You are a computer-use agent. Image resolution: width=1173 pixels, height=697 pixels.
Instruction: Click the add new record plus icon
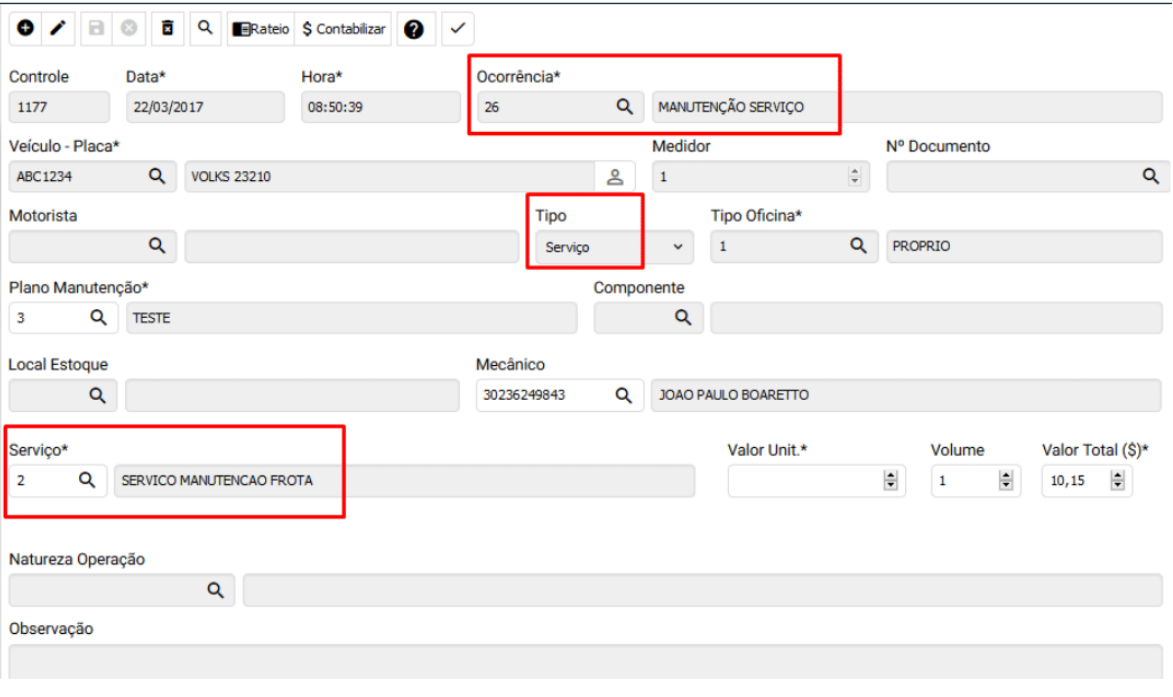click(24, 29)
